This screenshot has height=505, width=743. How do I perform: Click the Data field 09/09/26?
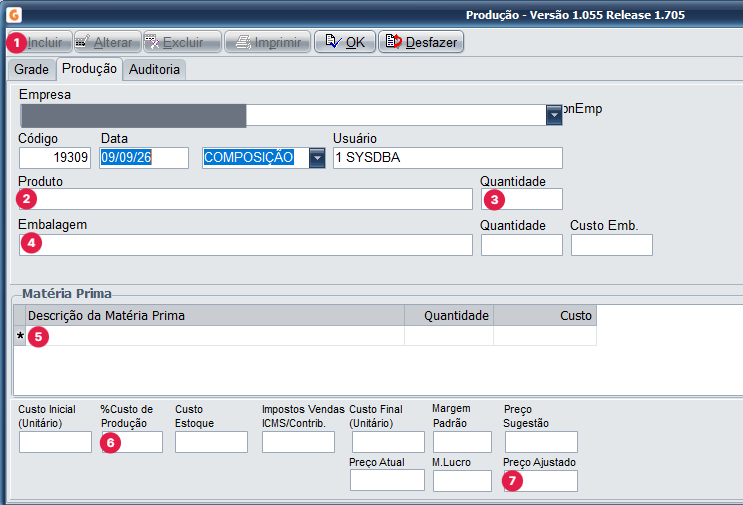[144, 157]
